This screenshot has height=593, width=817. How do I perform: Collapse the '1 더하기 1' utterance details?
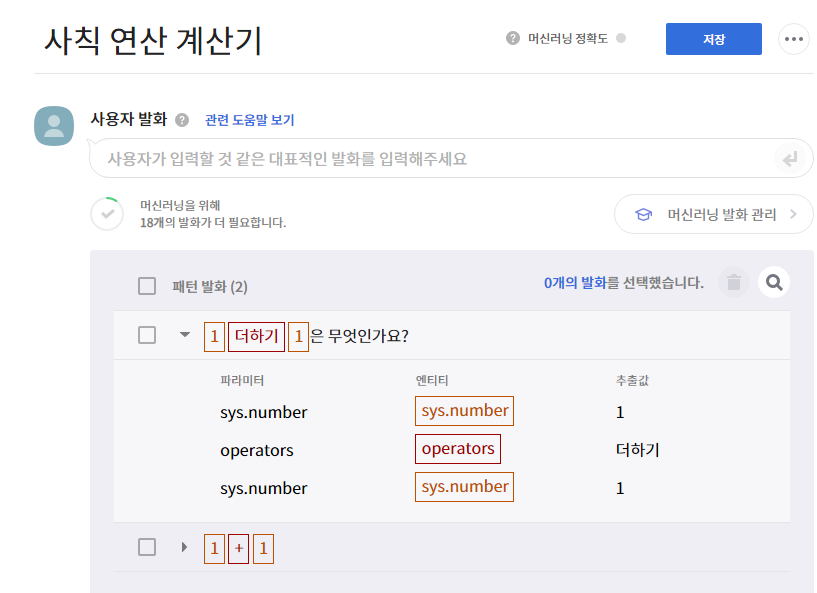pos(184,335)
